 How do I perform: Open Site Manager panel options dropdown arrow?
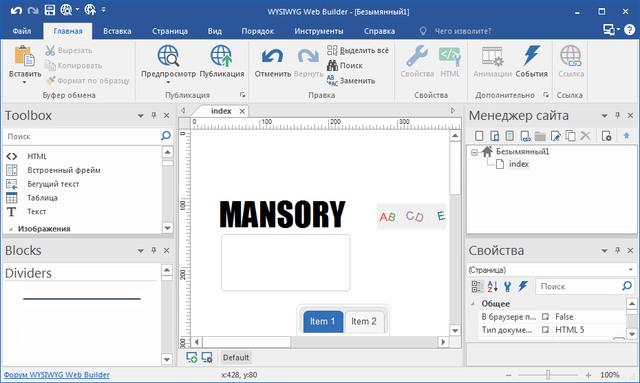[x=604, y=116]
